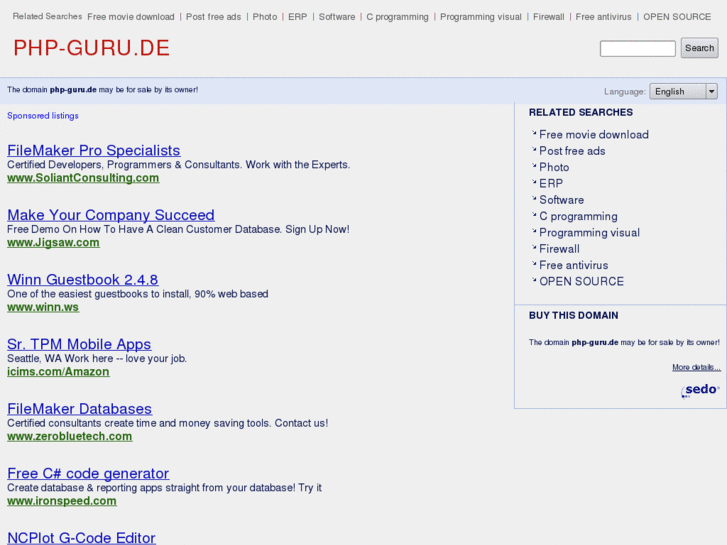Image resolution: width=727 pixels, height=545 pixels.
Task: Open sidebar Software related search
Action: click(561, 200)
